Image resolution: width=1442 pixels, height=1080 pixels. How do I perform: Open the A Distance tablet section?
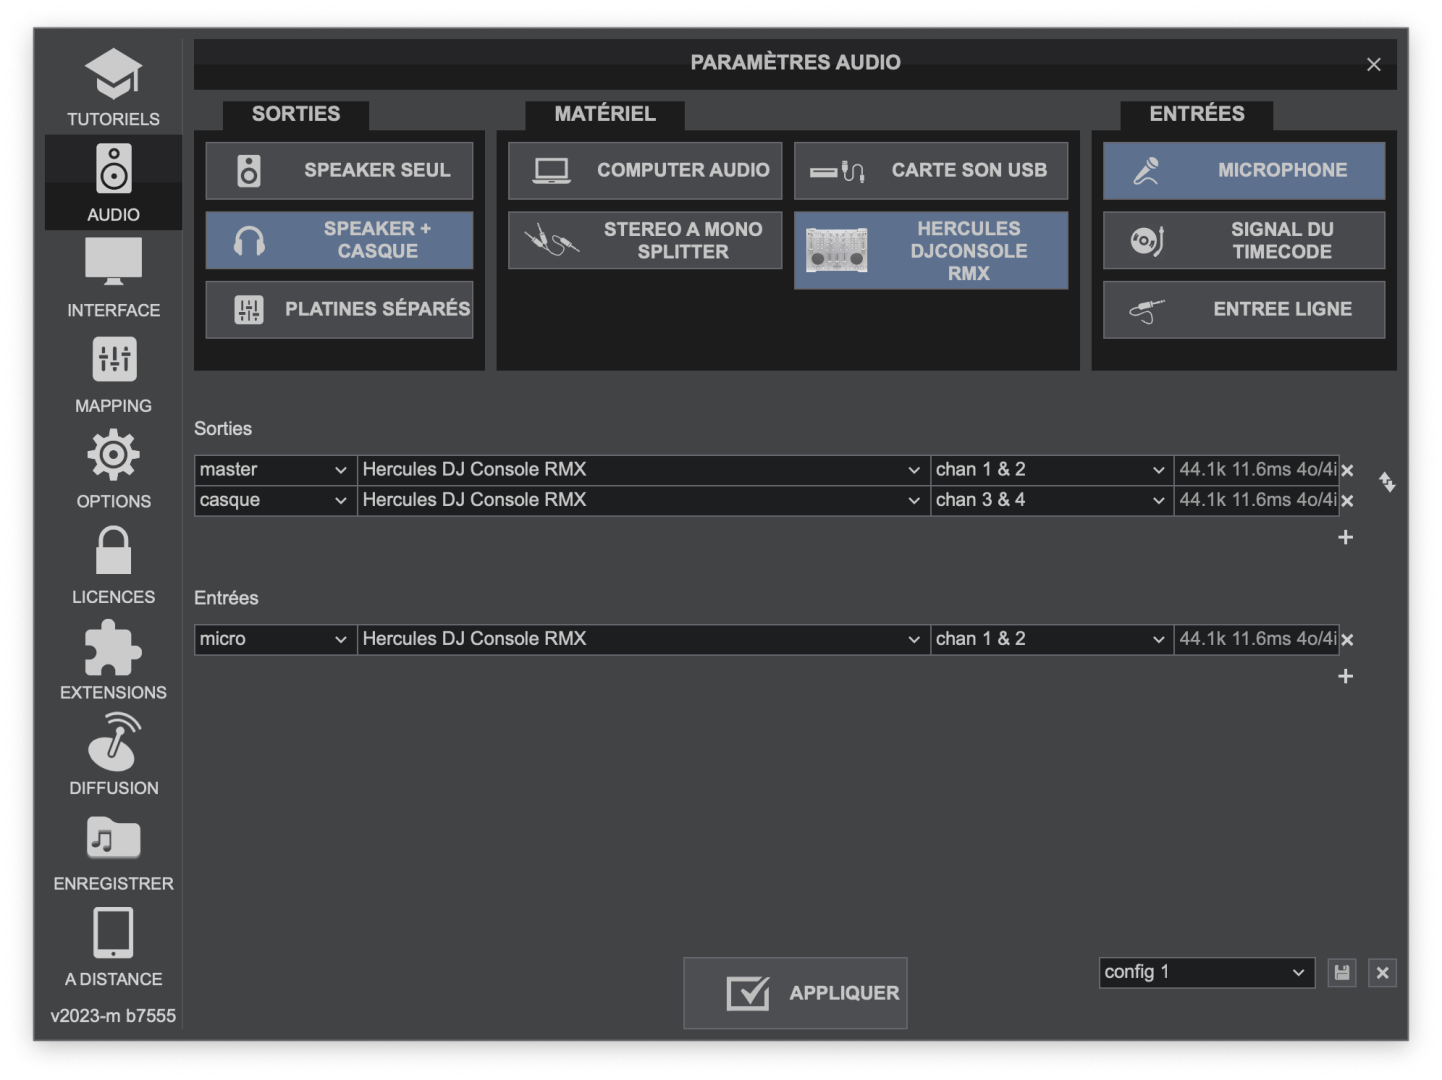pos(113,947)
